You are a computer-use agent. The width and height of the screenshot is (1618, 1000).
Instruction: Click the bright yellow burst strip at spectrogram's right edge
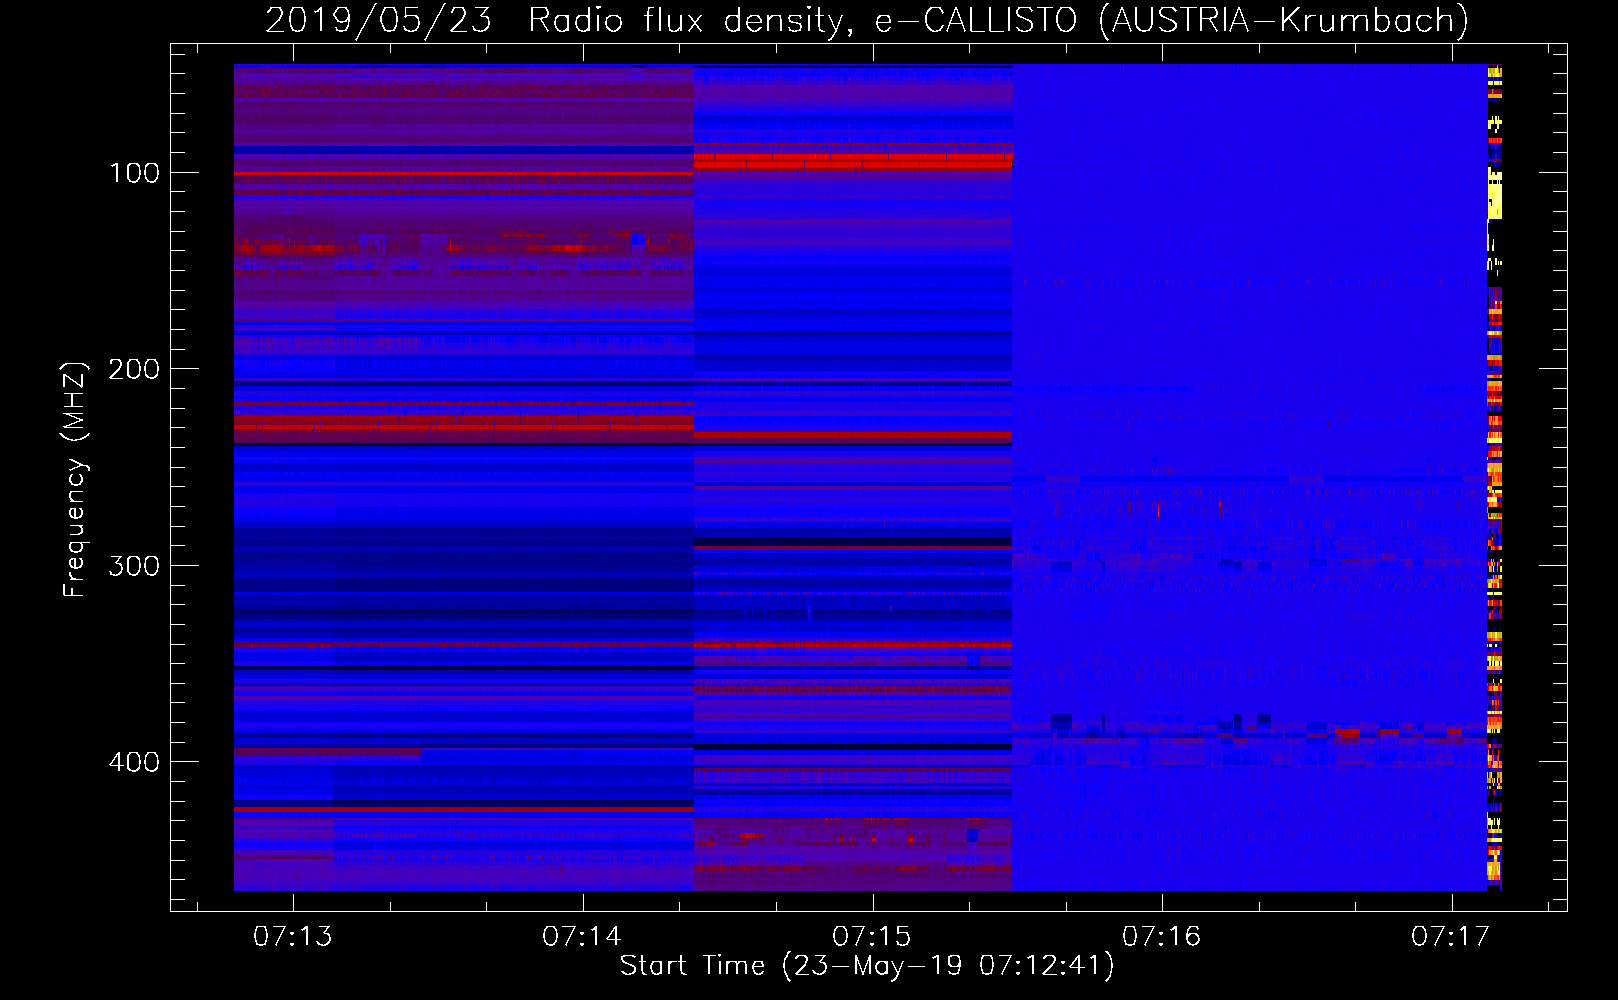click(x=1495, y=477)
